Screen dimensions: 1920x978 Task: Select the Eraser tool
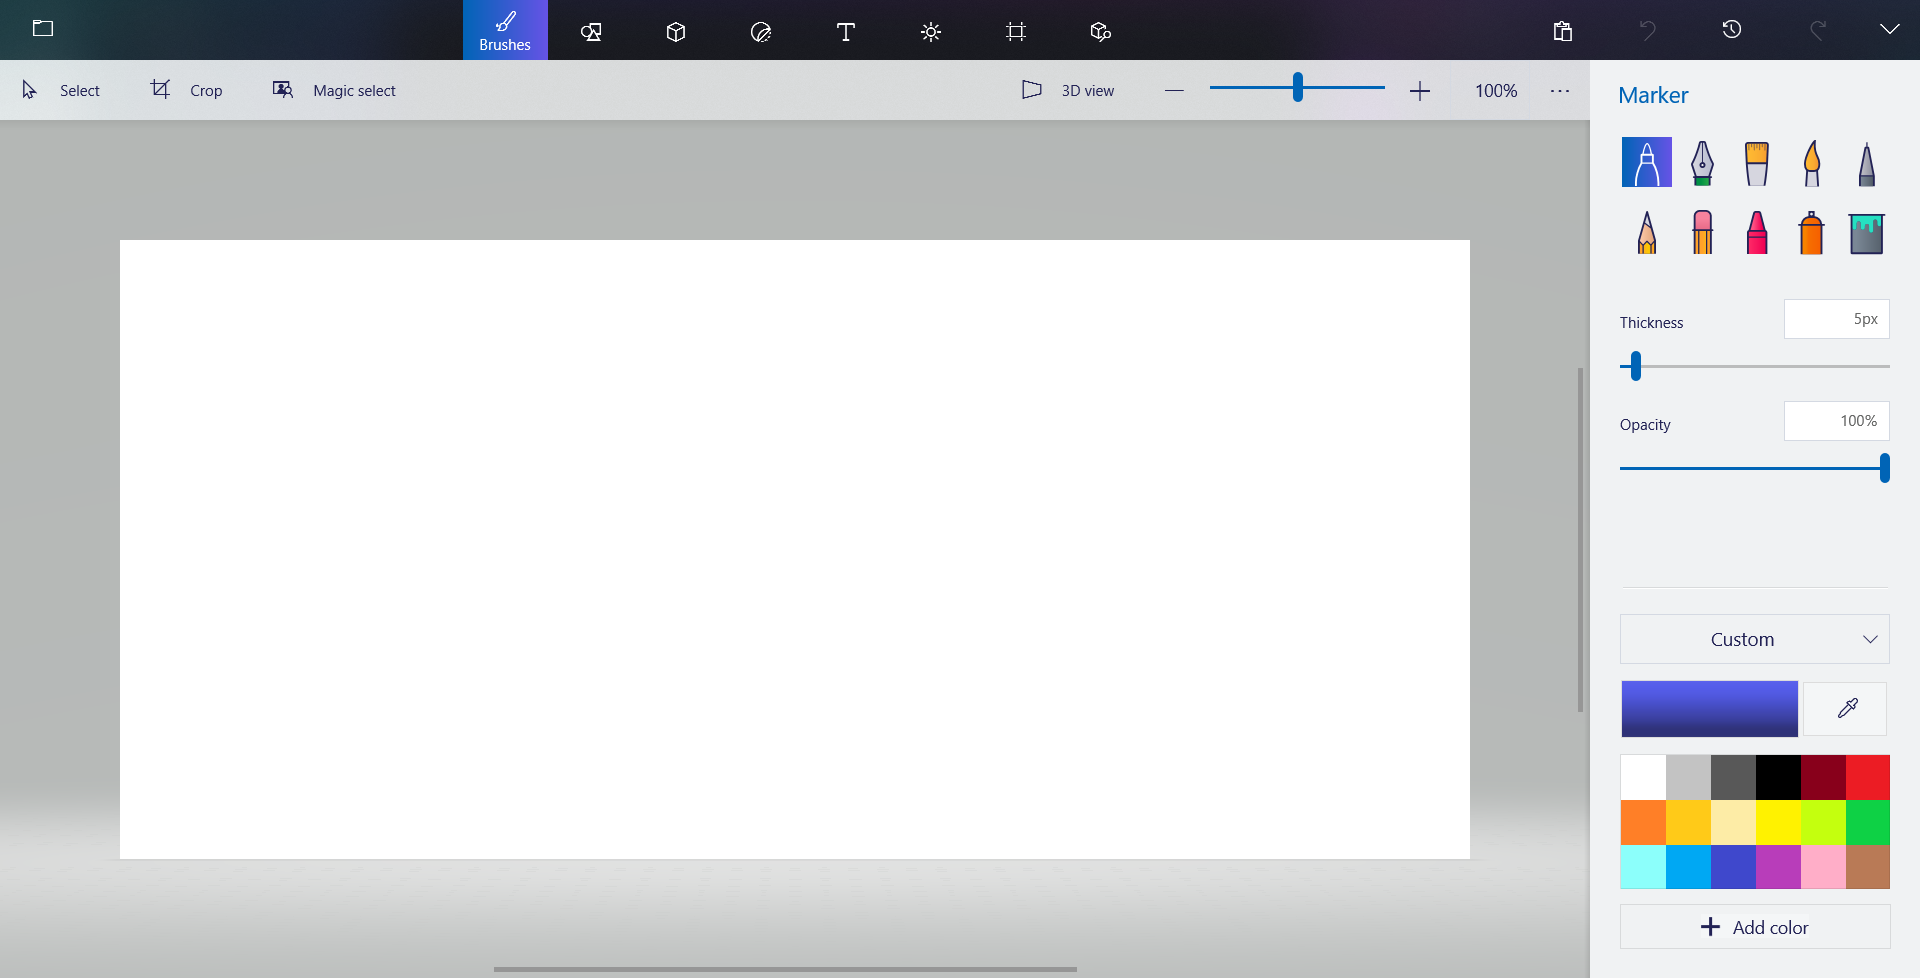click(1702, 232)
